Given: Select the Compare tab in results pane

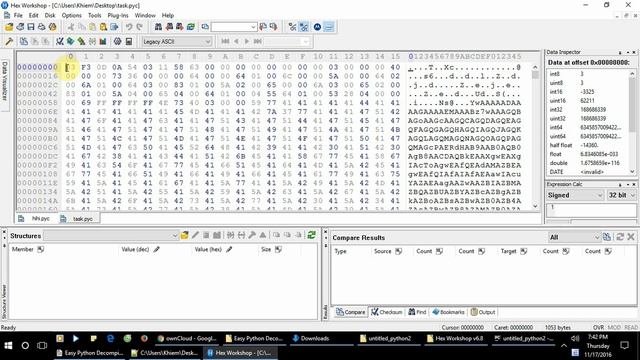Looking at the screenshot, I should click(351, 312).
